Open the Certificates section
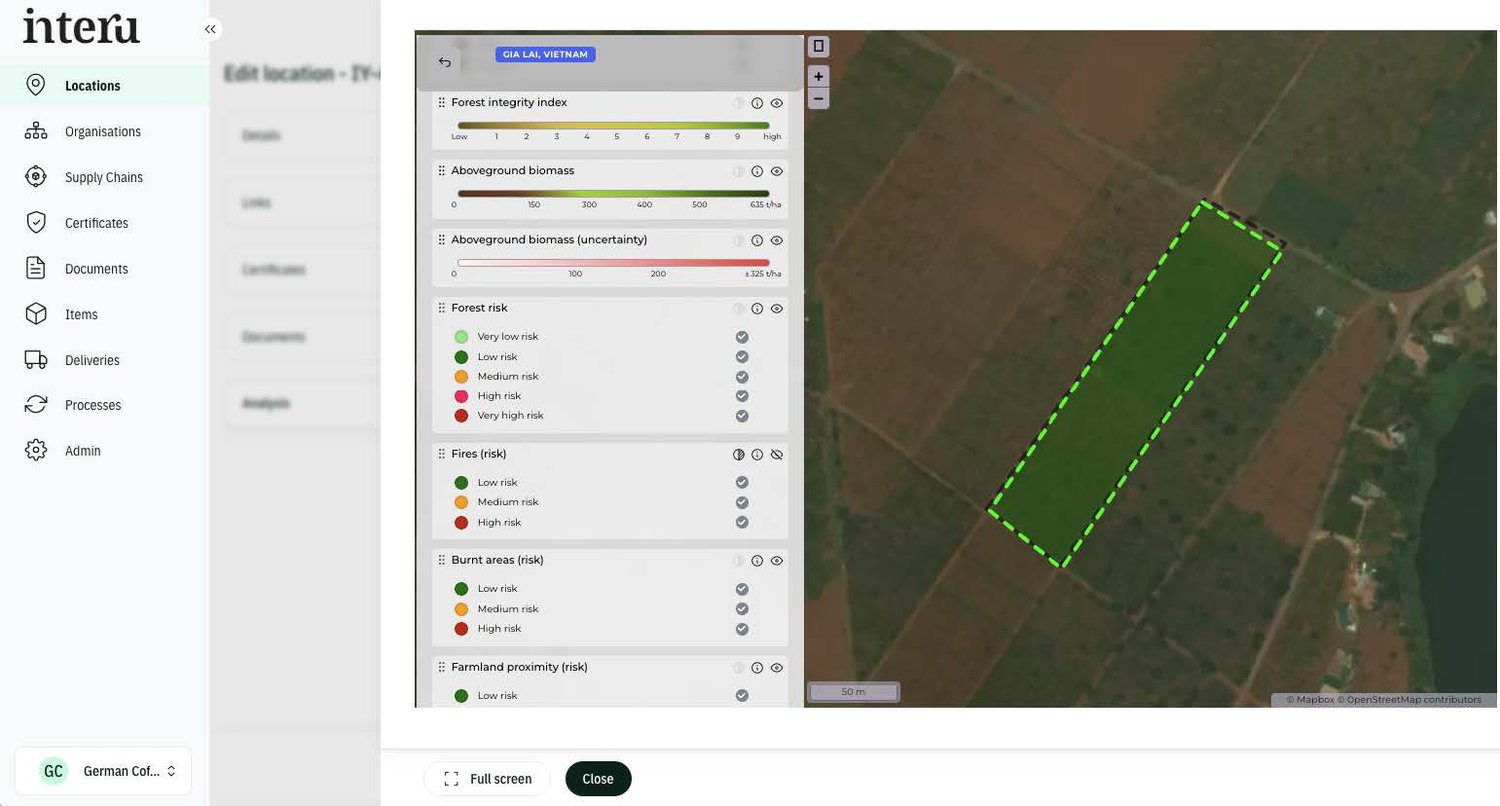This screenshot has height=806, width=1500. click(104, 223)
